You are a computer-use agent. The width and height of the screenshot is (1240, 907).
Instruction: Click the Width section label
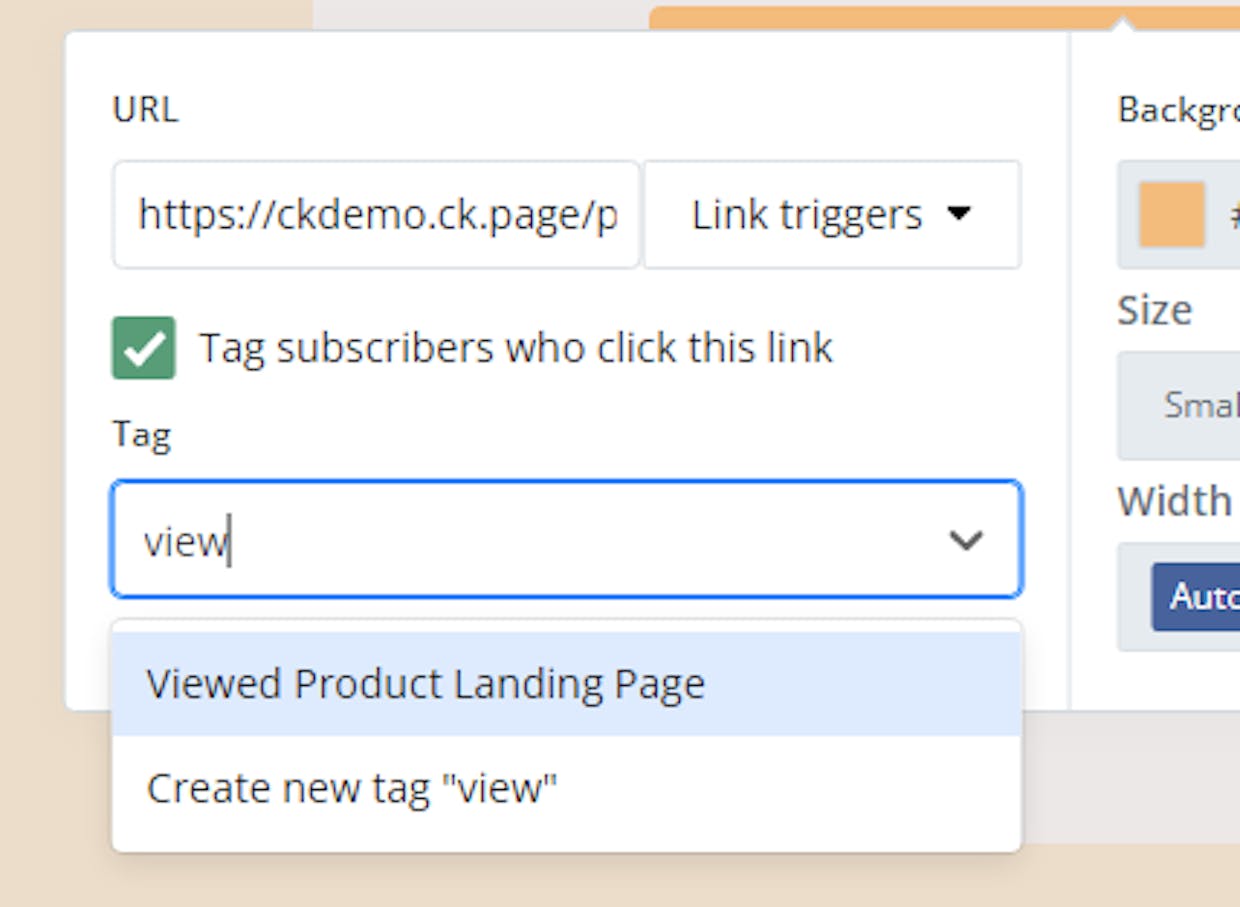click(x=1175, y=501)
